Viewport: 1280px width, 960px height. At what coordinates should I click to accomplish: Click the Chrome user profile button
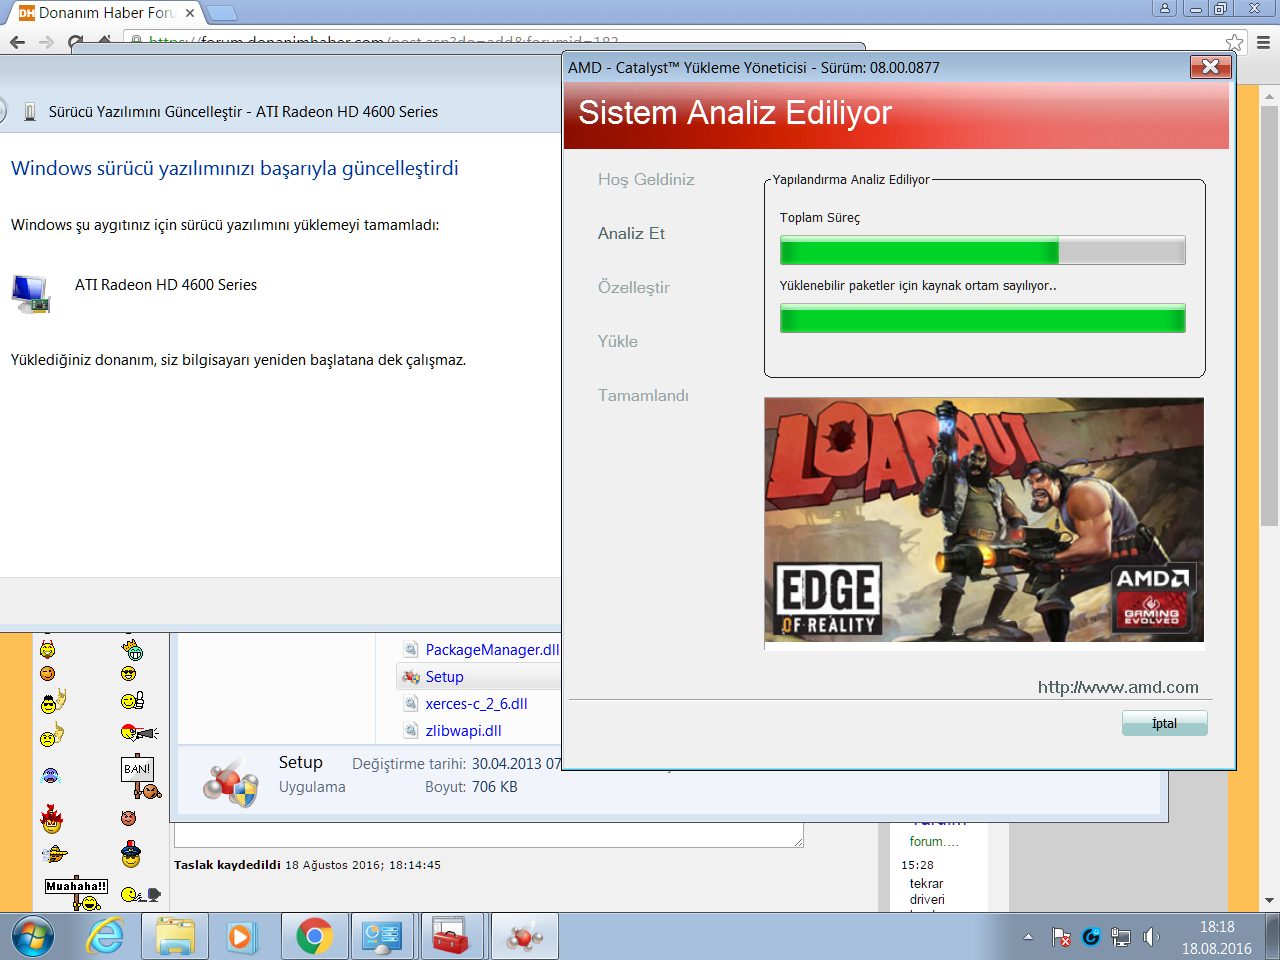tap(1164, 8)
